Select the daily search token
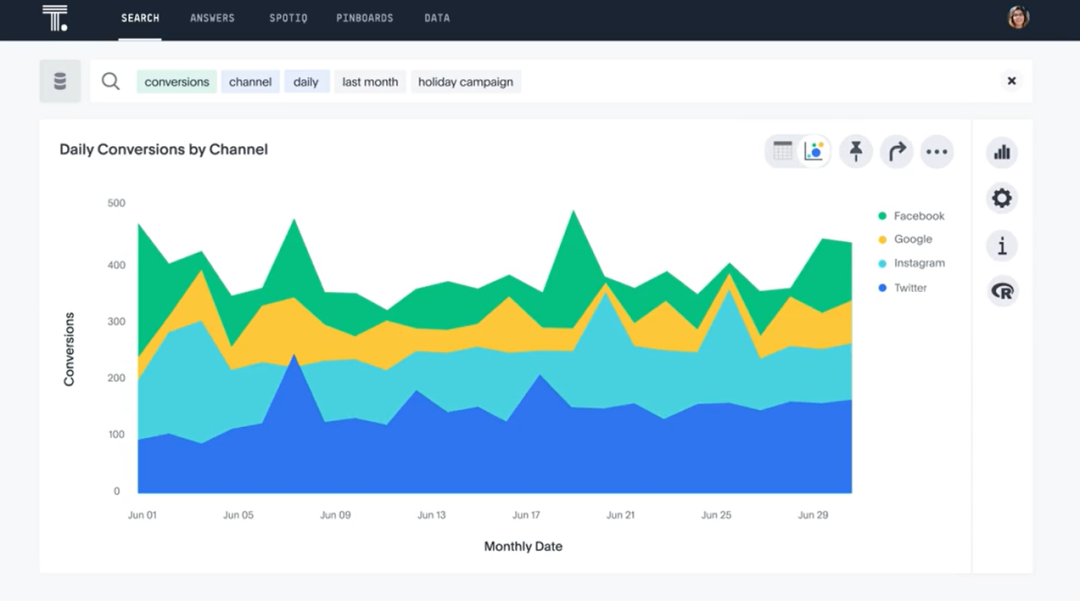The width and height of the screenshot is (1080, 601). pos(306,81)
